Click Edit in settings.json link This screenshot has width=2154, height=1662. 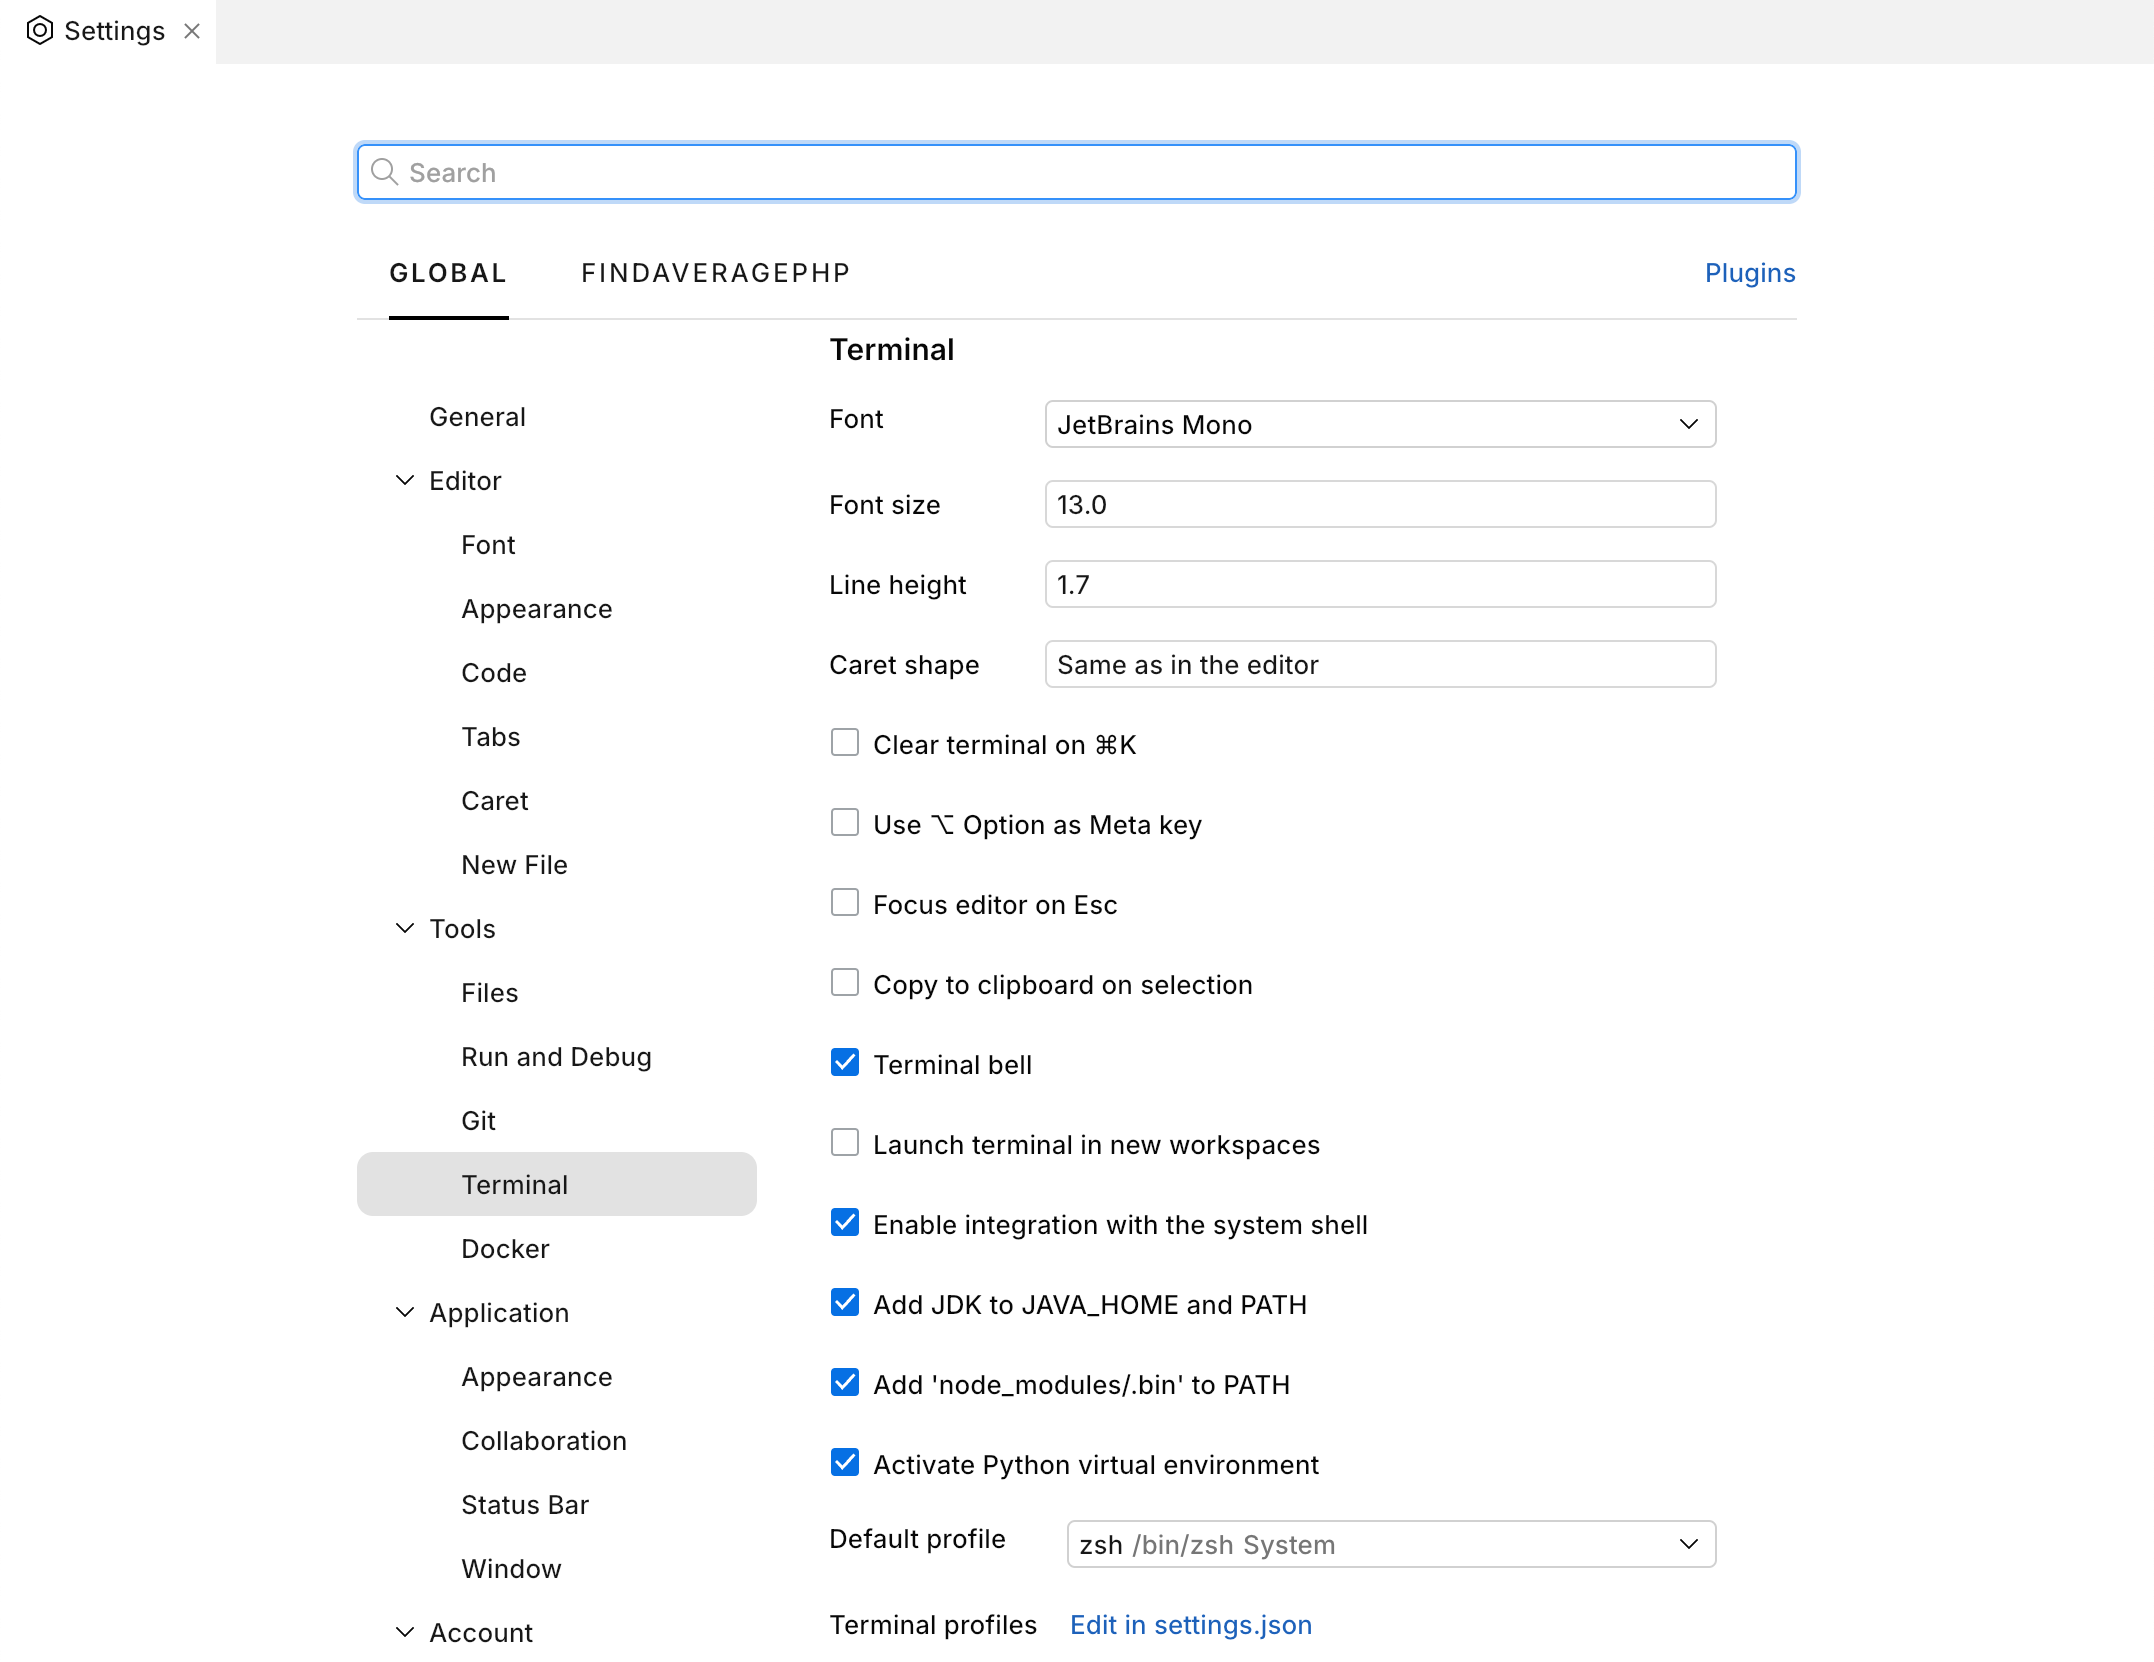[1190, 1624]
